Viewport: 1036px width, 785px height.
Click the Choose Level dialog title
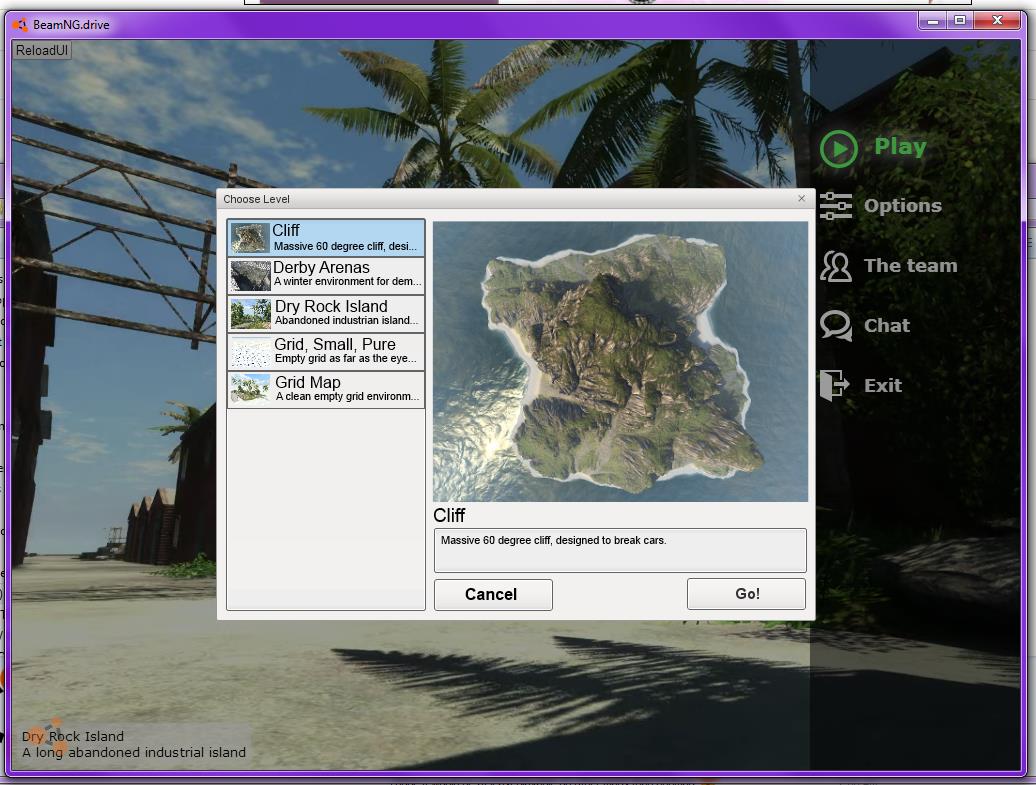(x=256, y=199)
